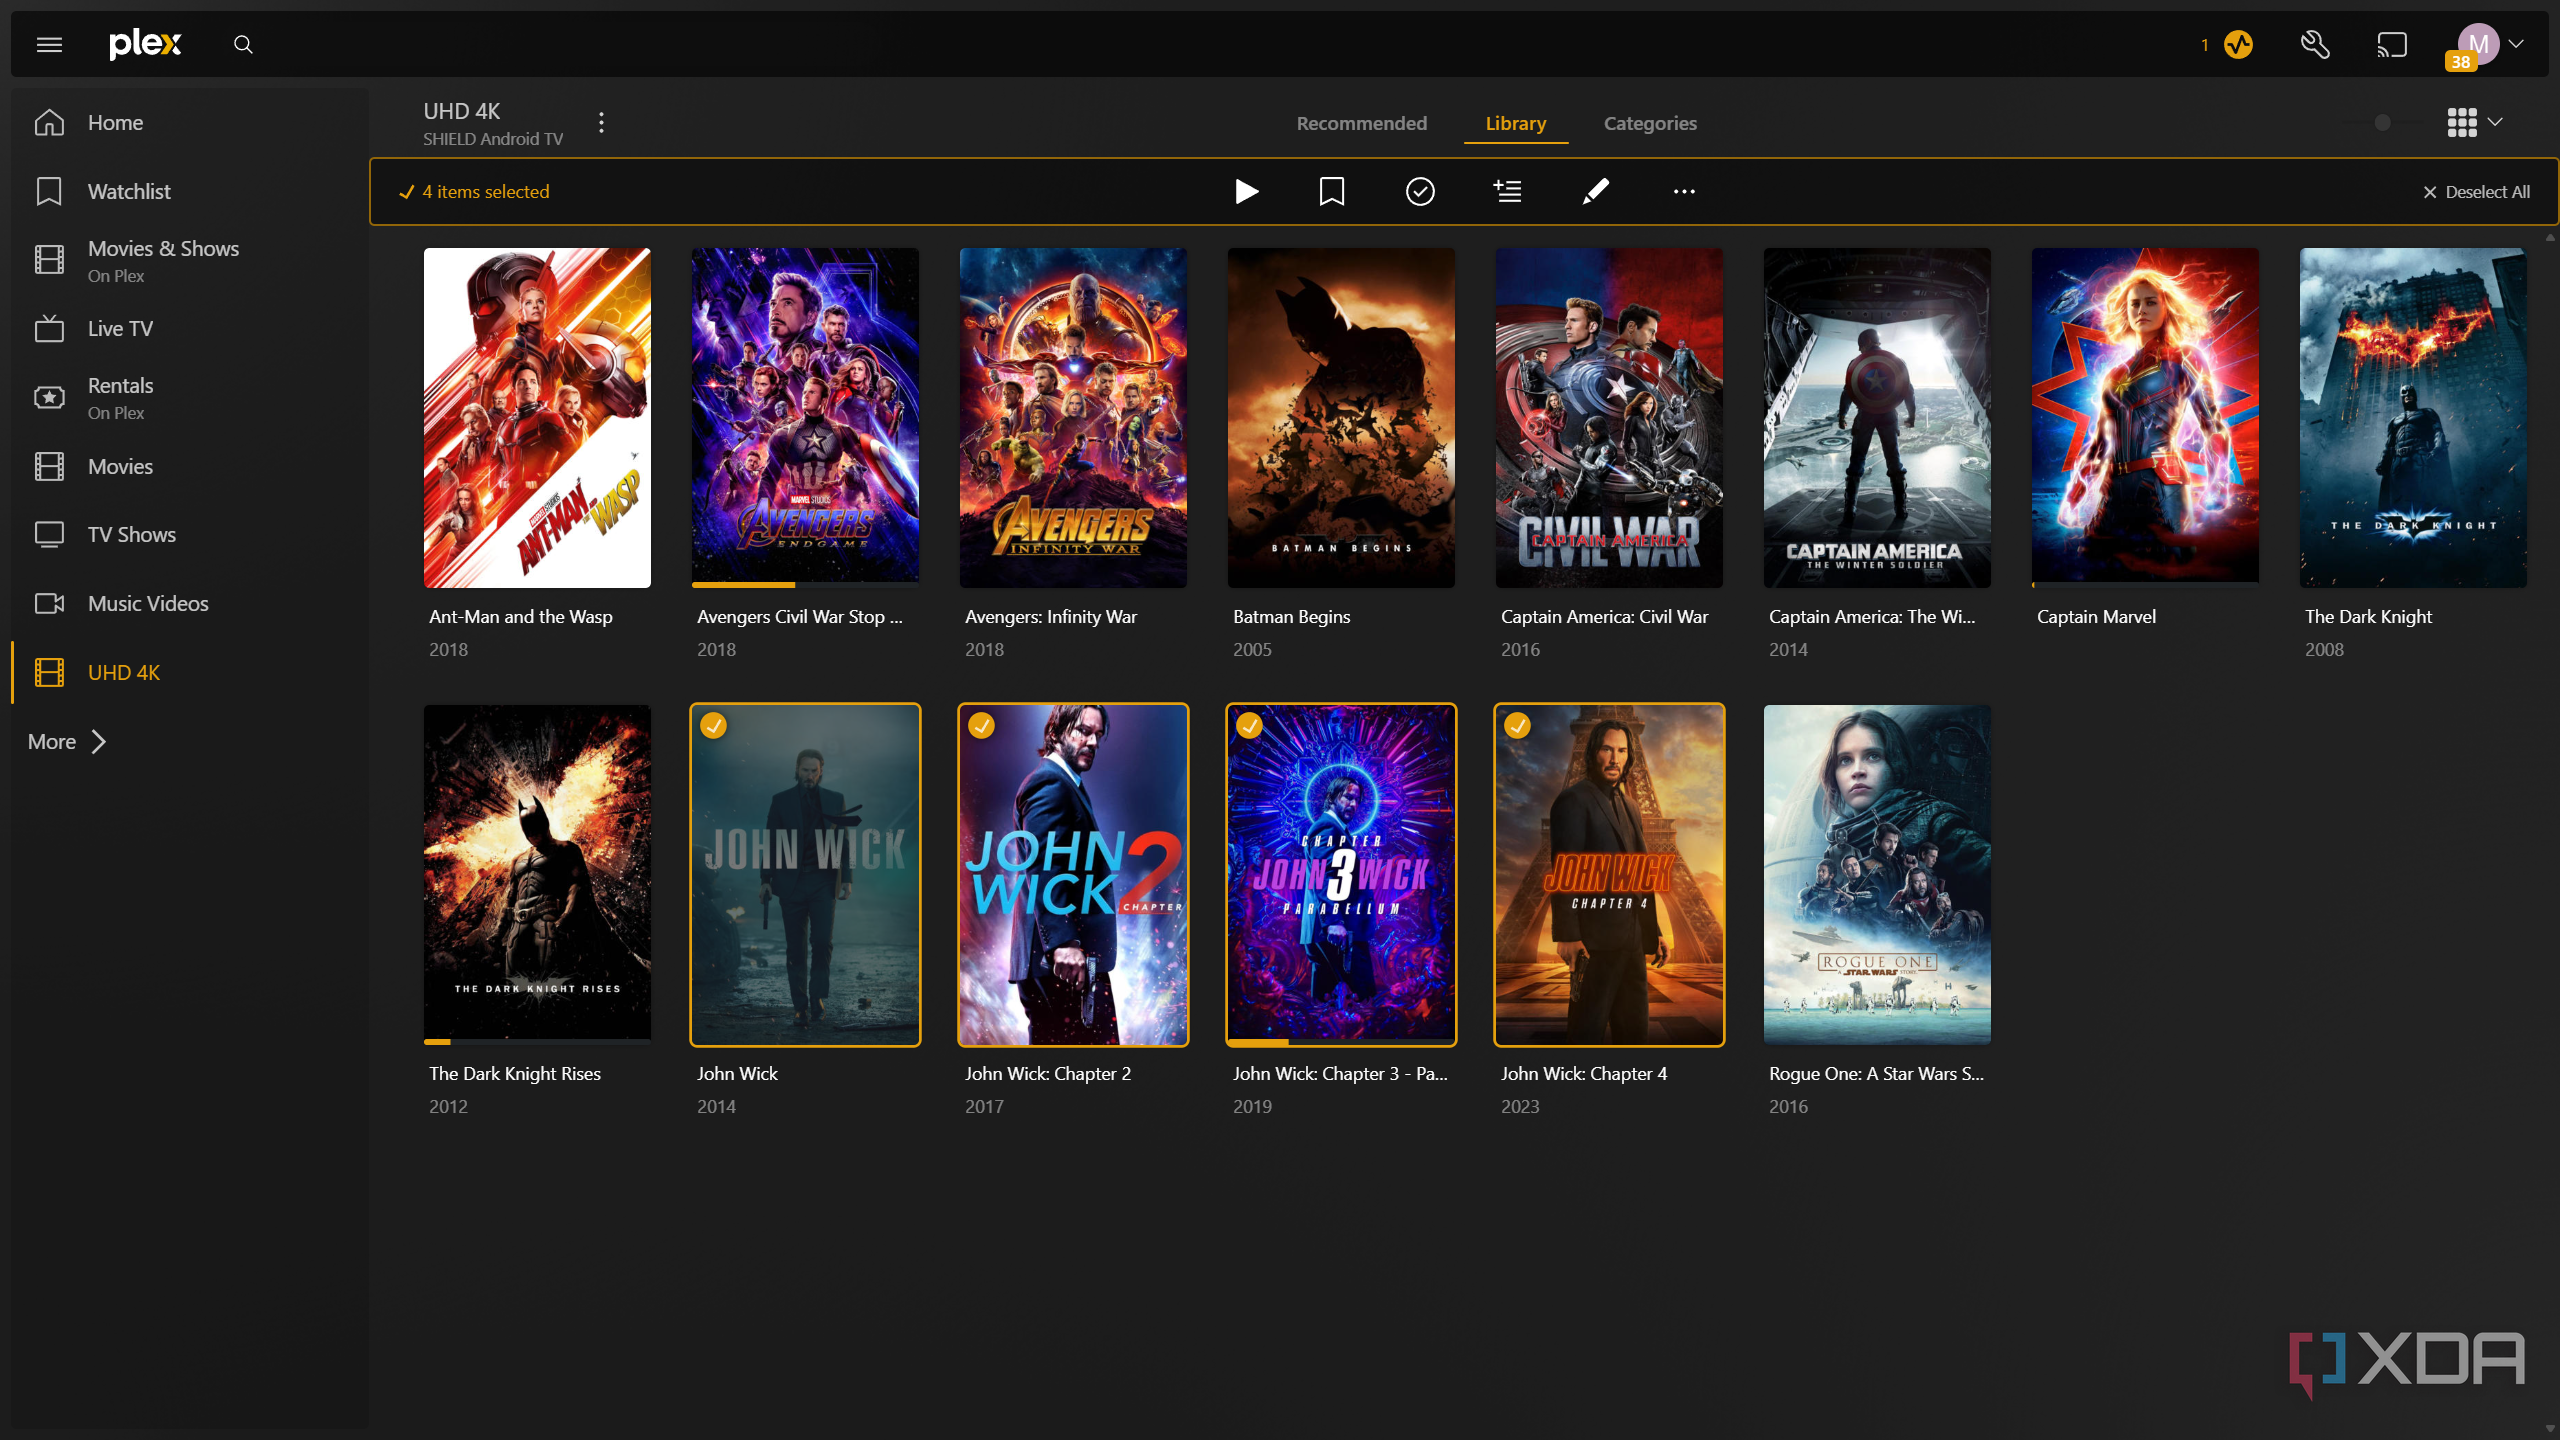
Task: Open Captain Marvel poster thumbnail
Action: tap(2145, 418)
